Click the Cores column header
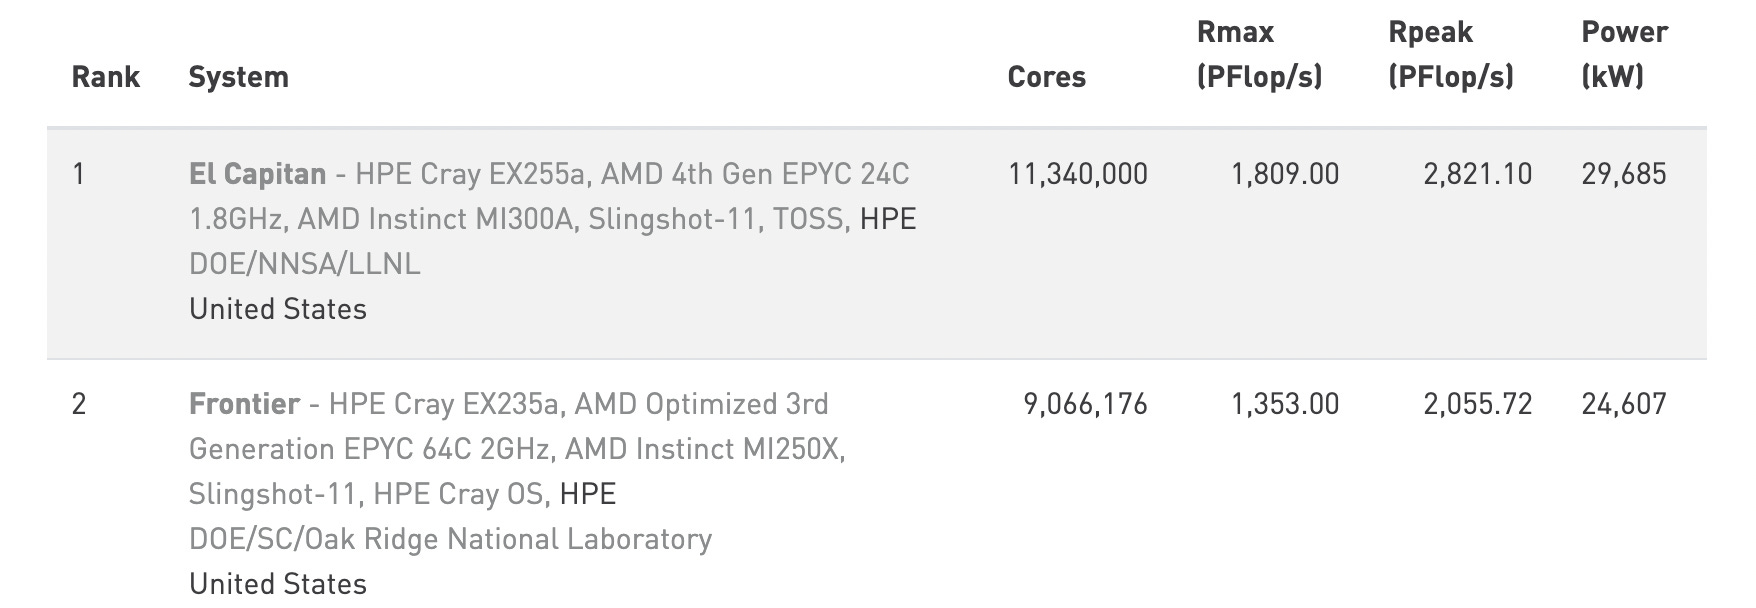Screen dimensions: 1756x608 click(1046, 77)
